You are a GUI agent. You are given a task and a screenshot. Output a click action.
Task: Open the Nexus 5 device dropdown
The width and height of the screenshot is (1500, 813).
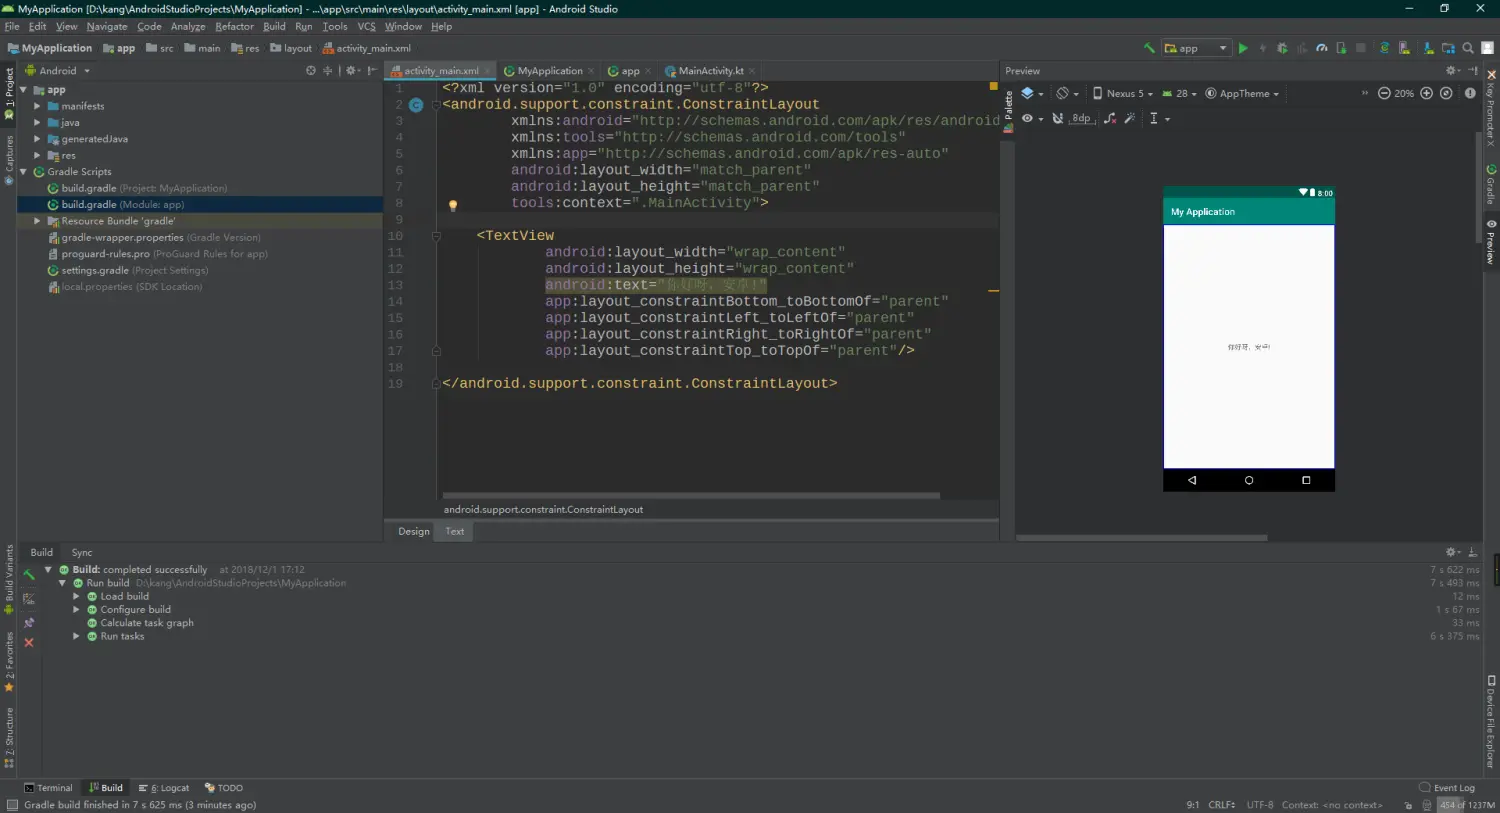1123,93
